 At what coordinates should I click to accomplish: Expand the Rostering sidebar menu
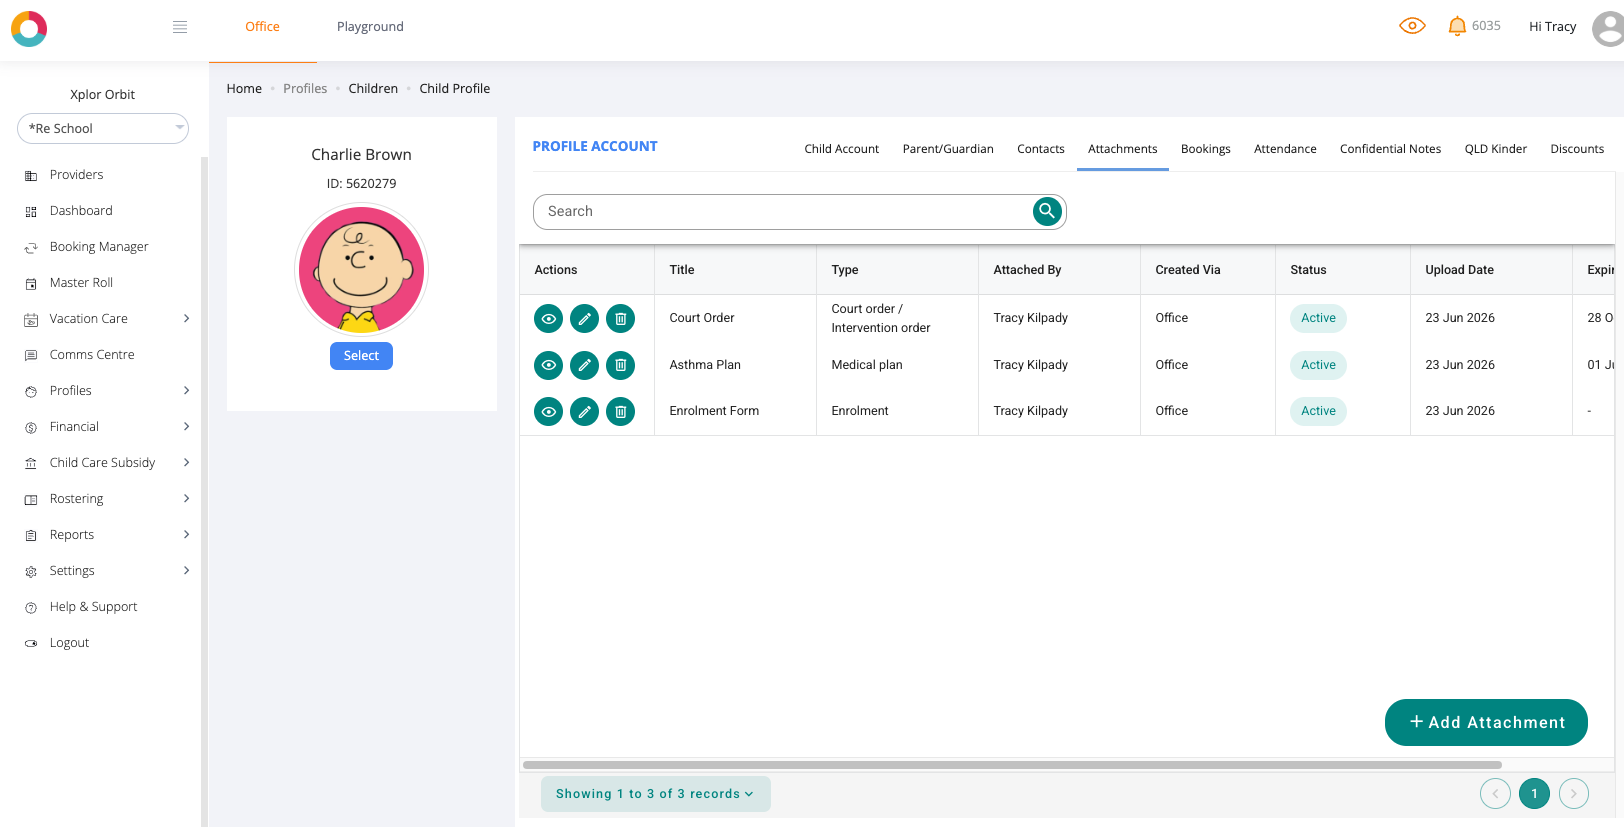(x=106, y=499)
